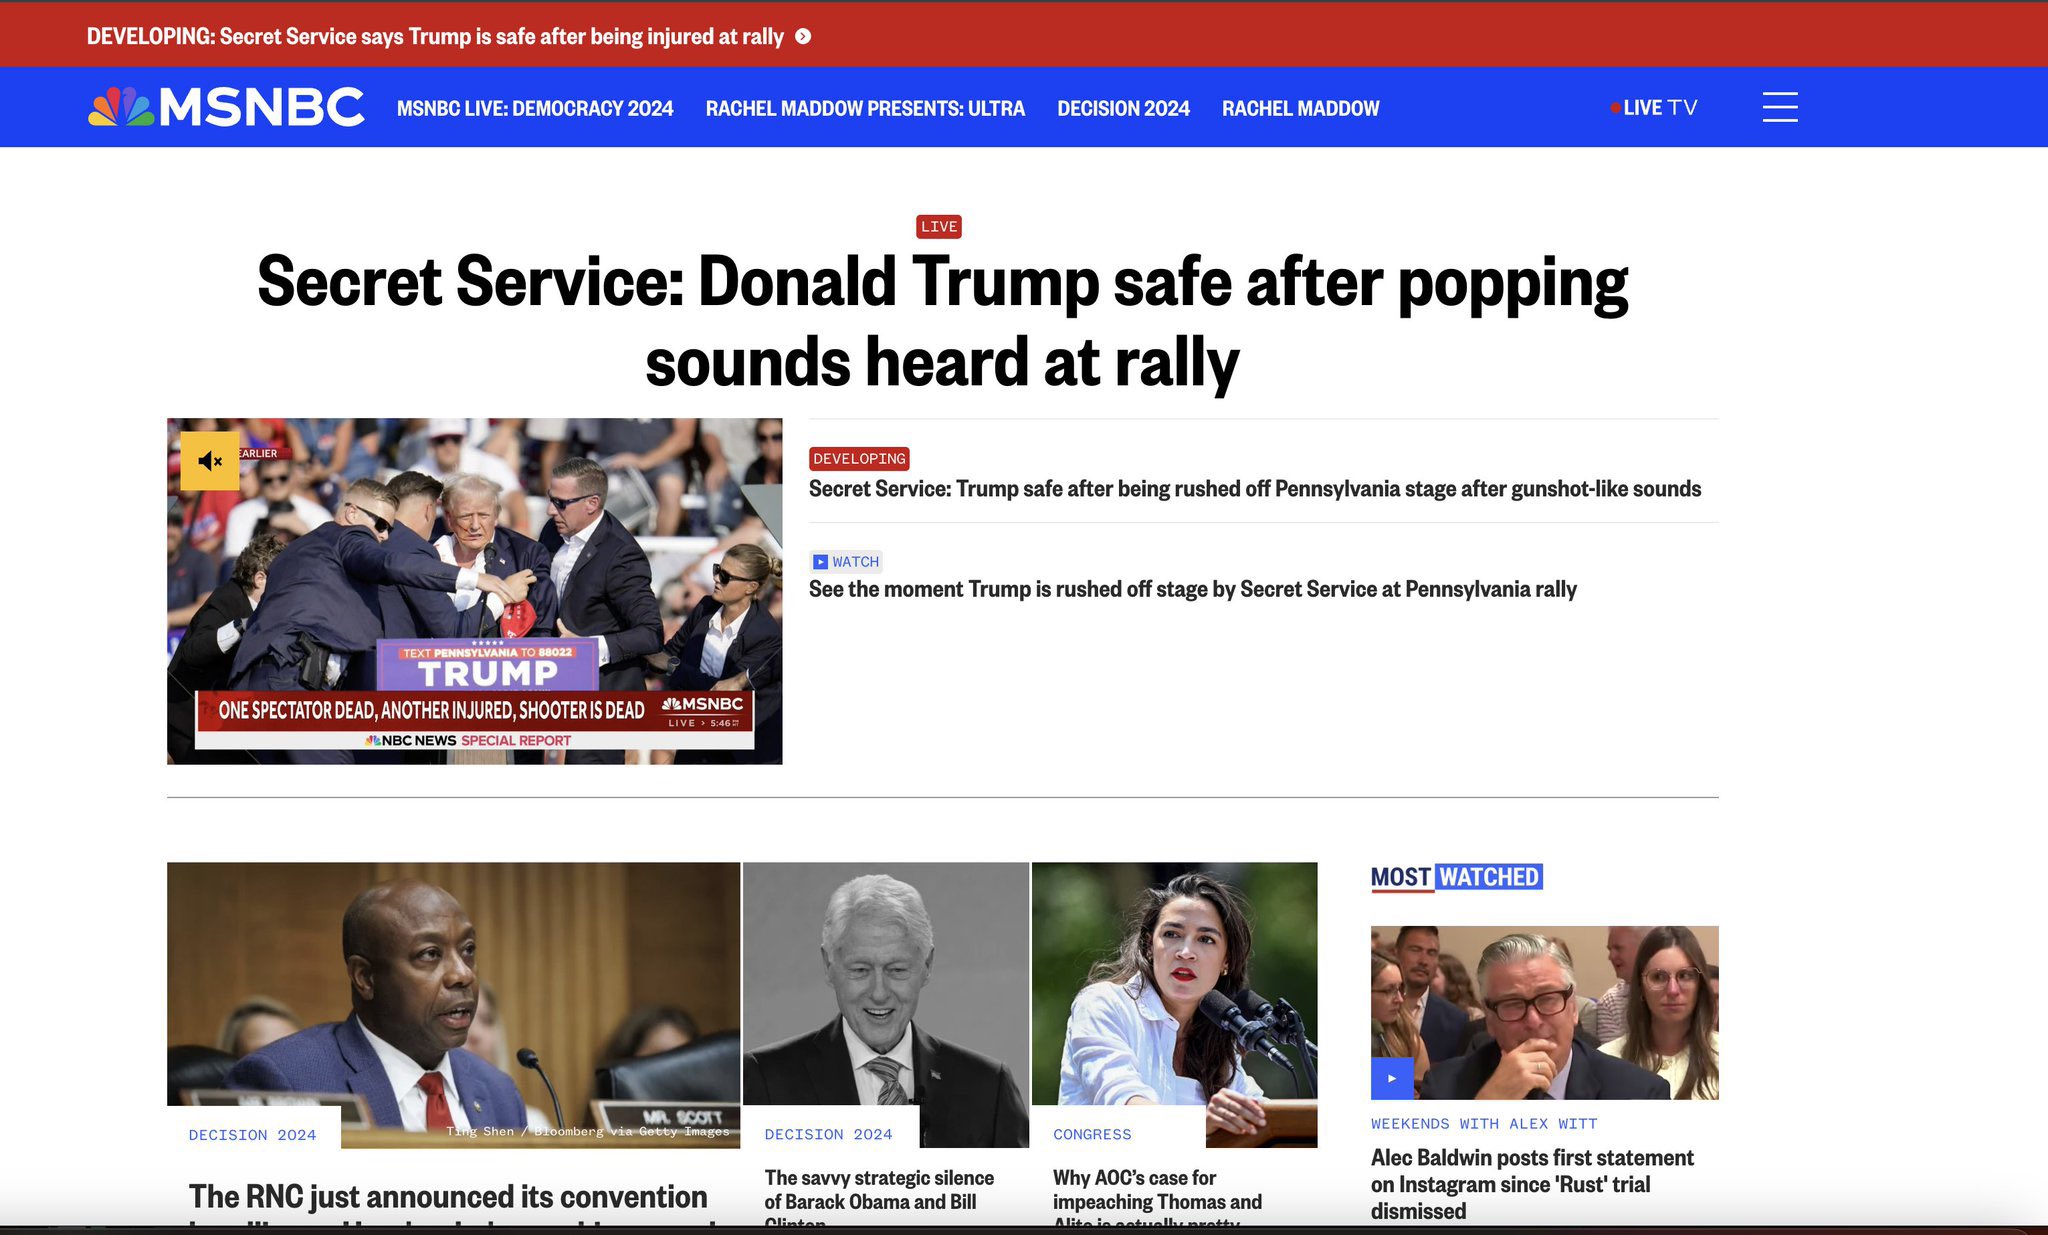This screenshot has height=1235, width=2048.
Task: Open MSNBC Live: Democracy 2024 menu item
Action: coord(535,108)
